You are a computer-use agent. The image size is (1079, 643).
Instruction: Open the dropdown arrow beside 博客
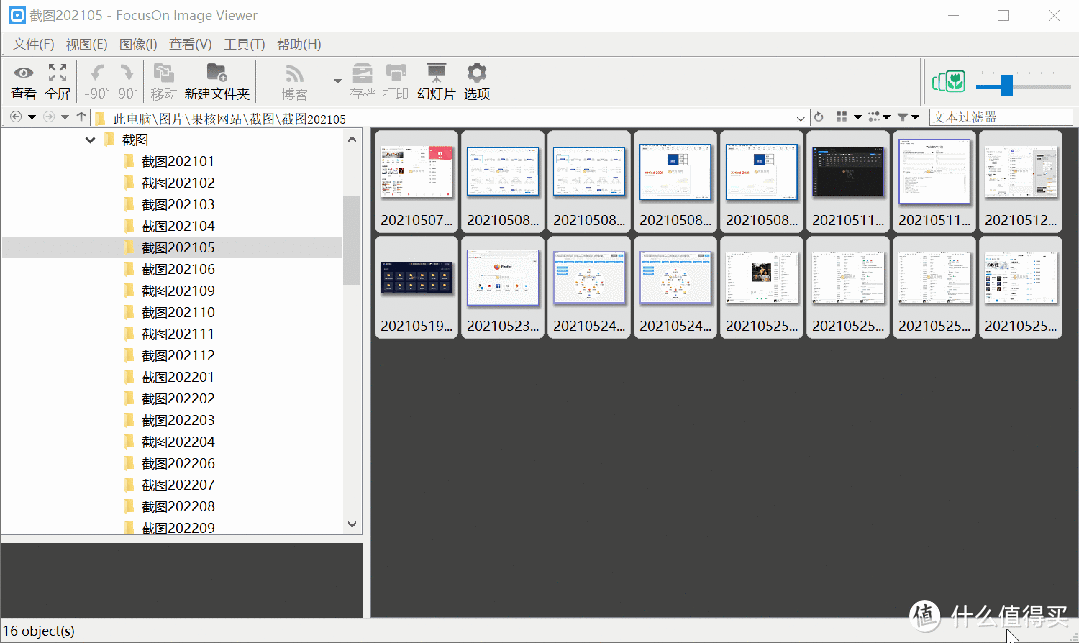click(337, 81)
